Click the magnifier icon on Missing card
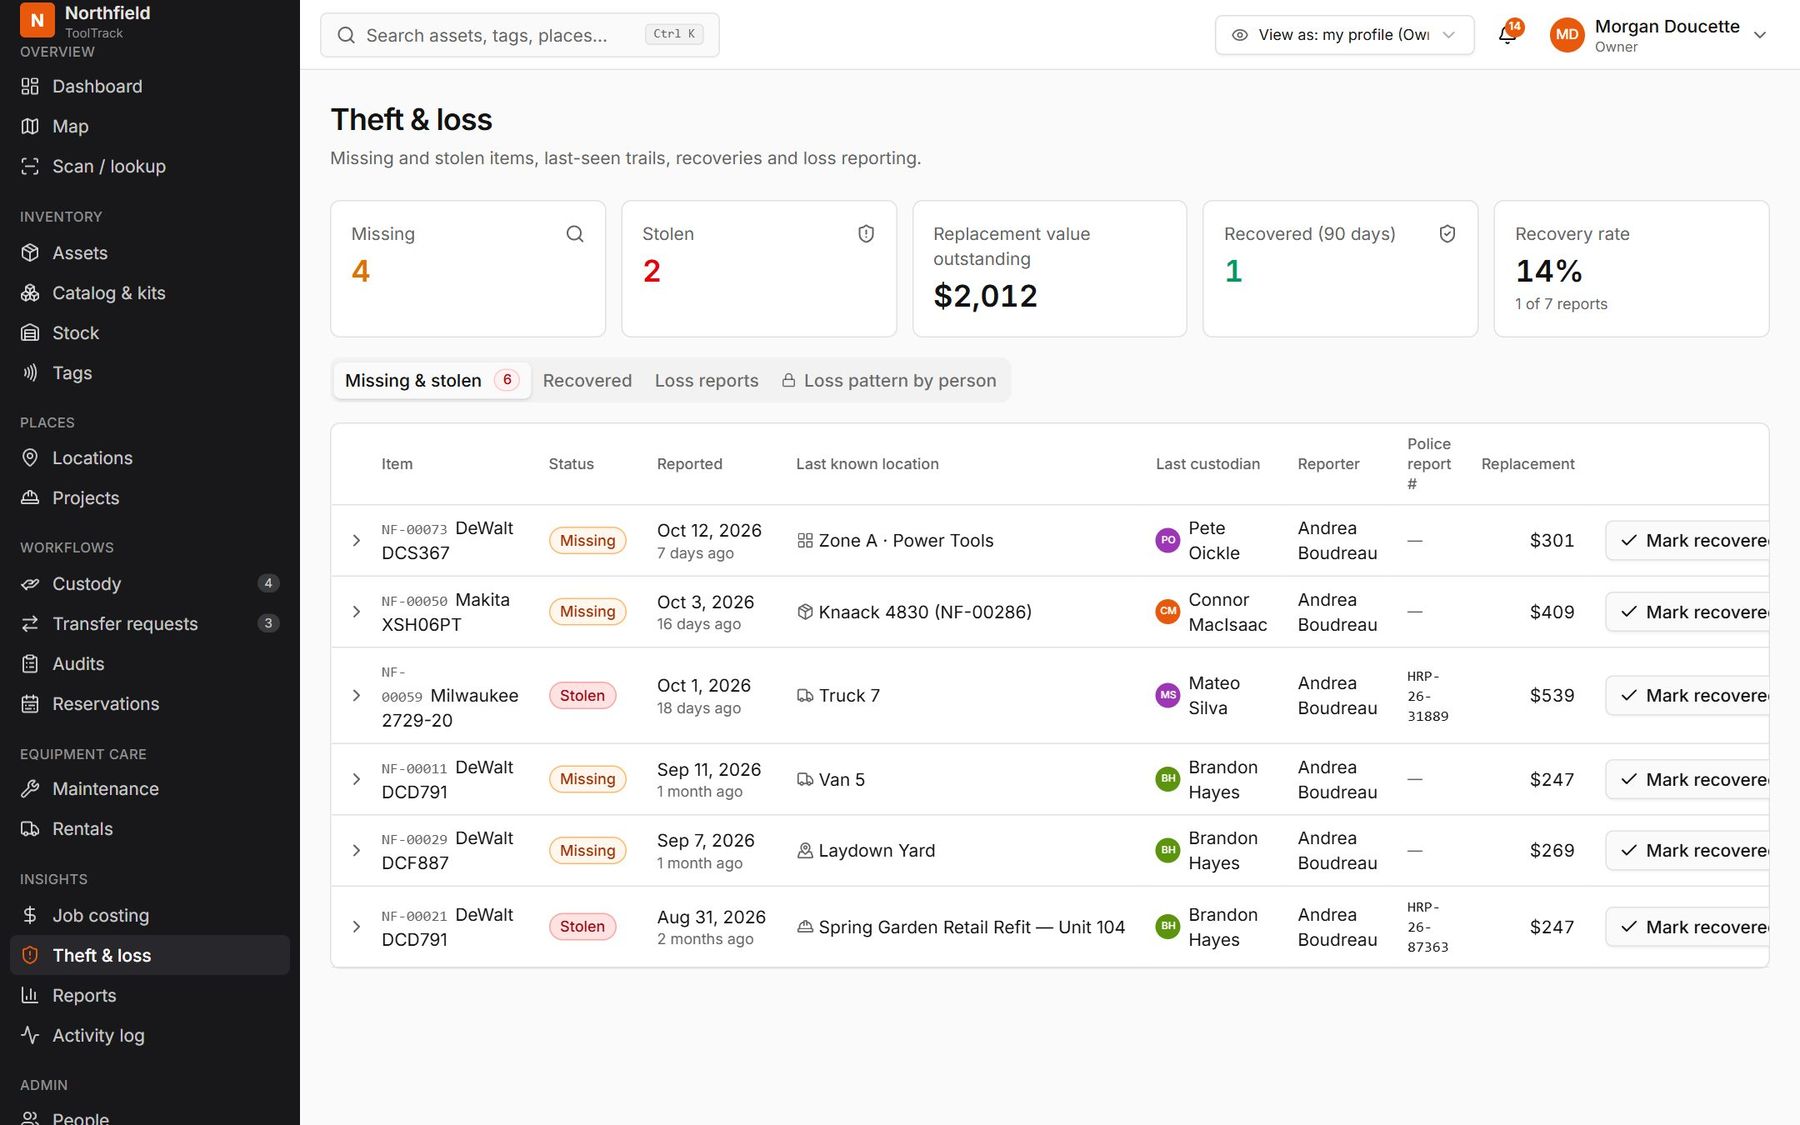1800x1125 pixels. point(575,234)
